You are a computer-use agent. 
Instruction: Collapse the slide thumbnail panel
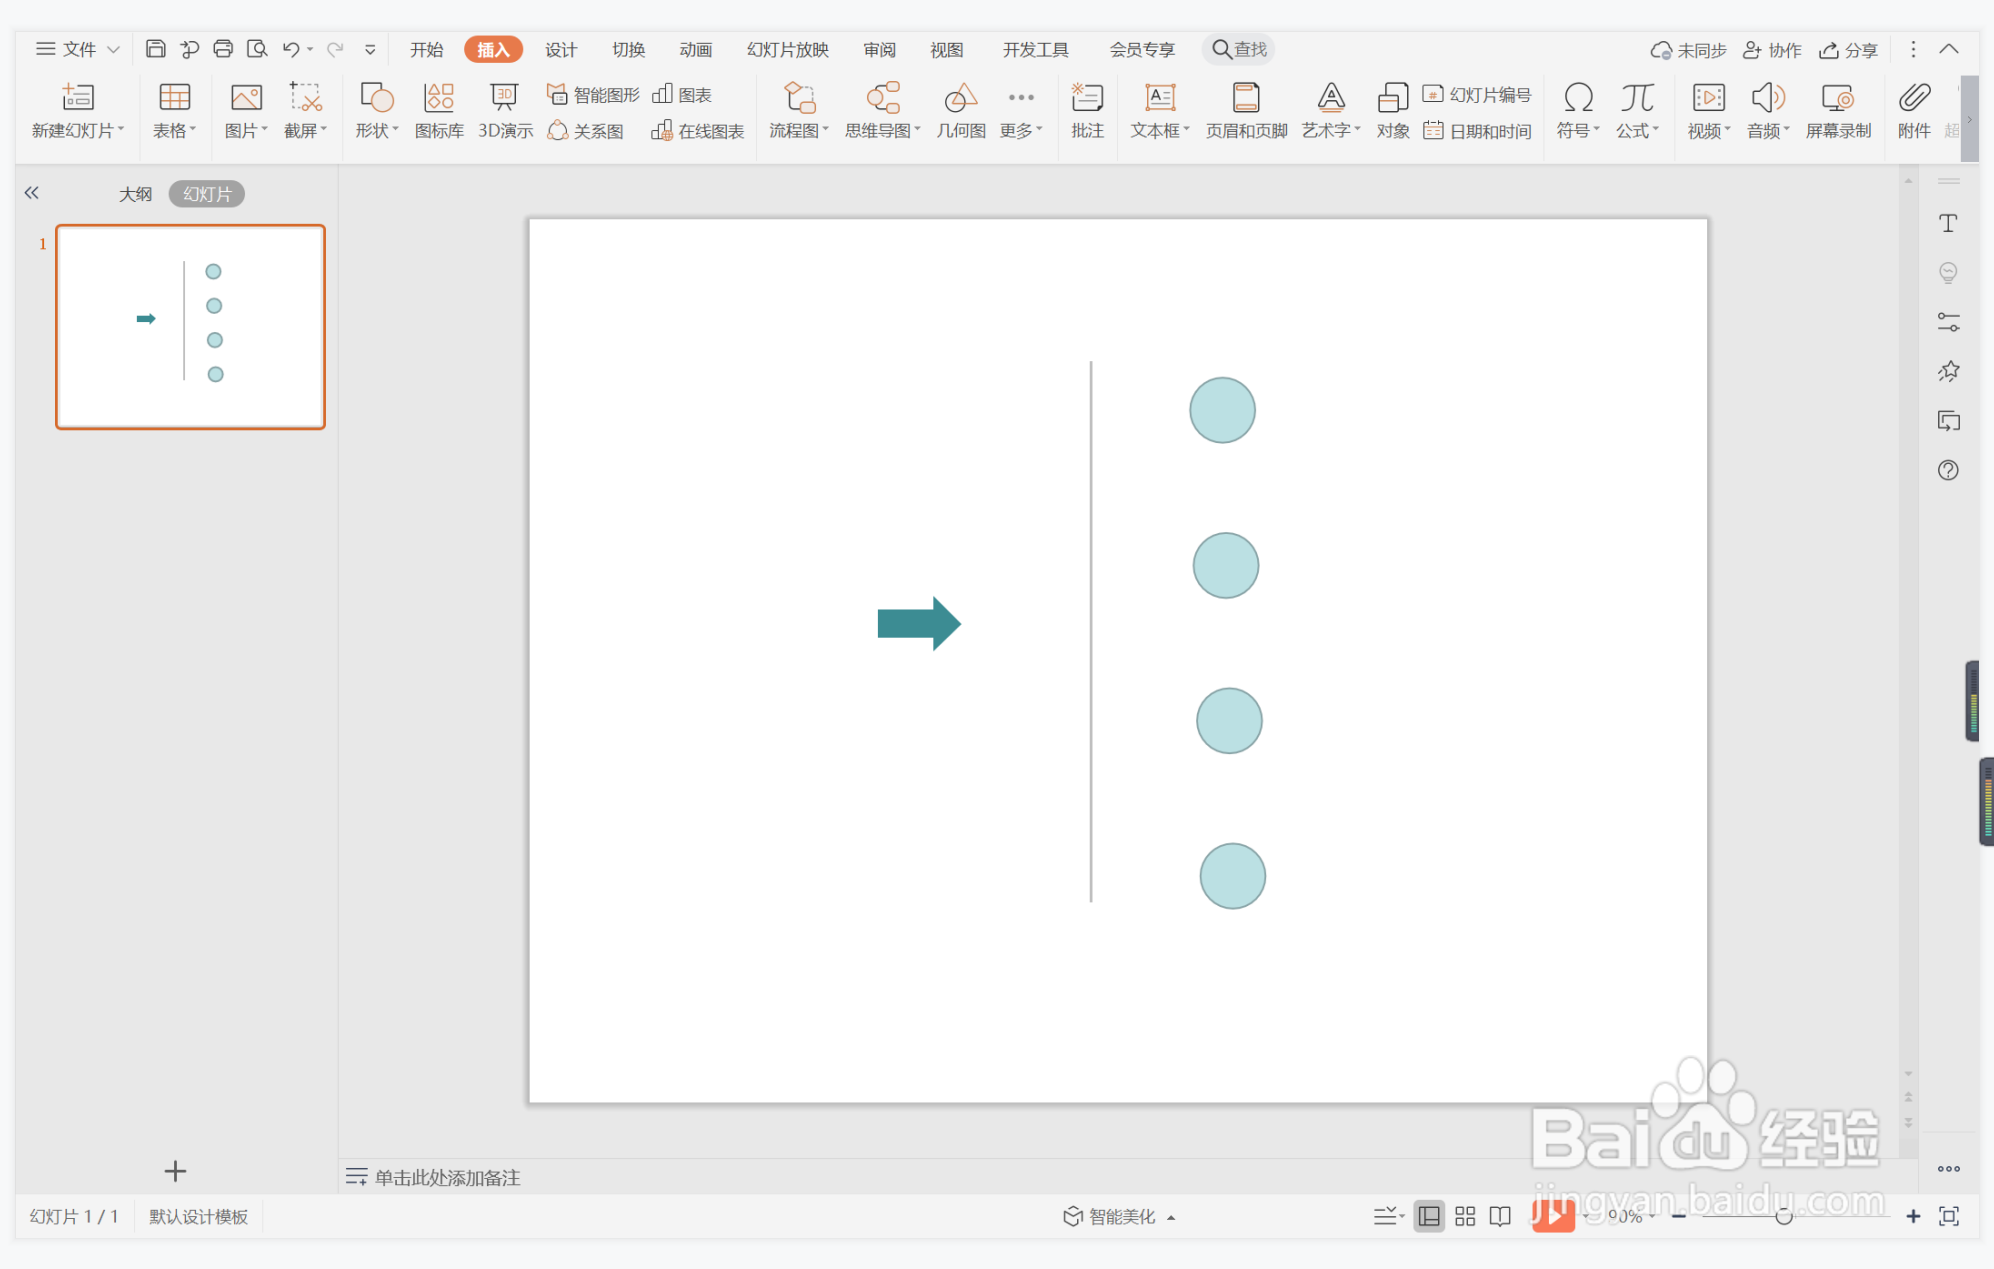point(32,193)
